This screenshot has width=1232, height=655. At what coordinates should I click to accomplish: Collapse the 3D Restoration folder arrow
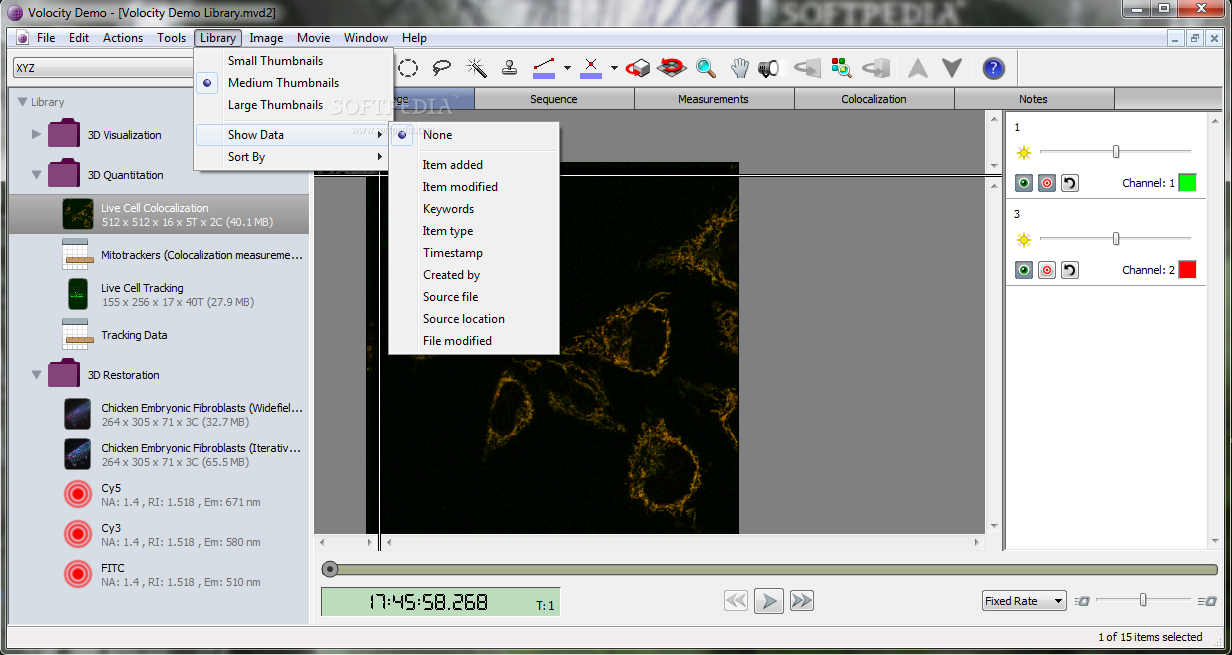point(37,375)
